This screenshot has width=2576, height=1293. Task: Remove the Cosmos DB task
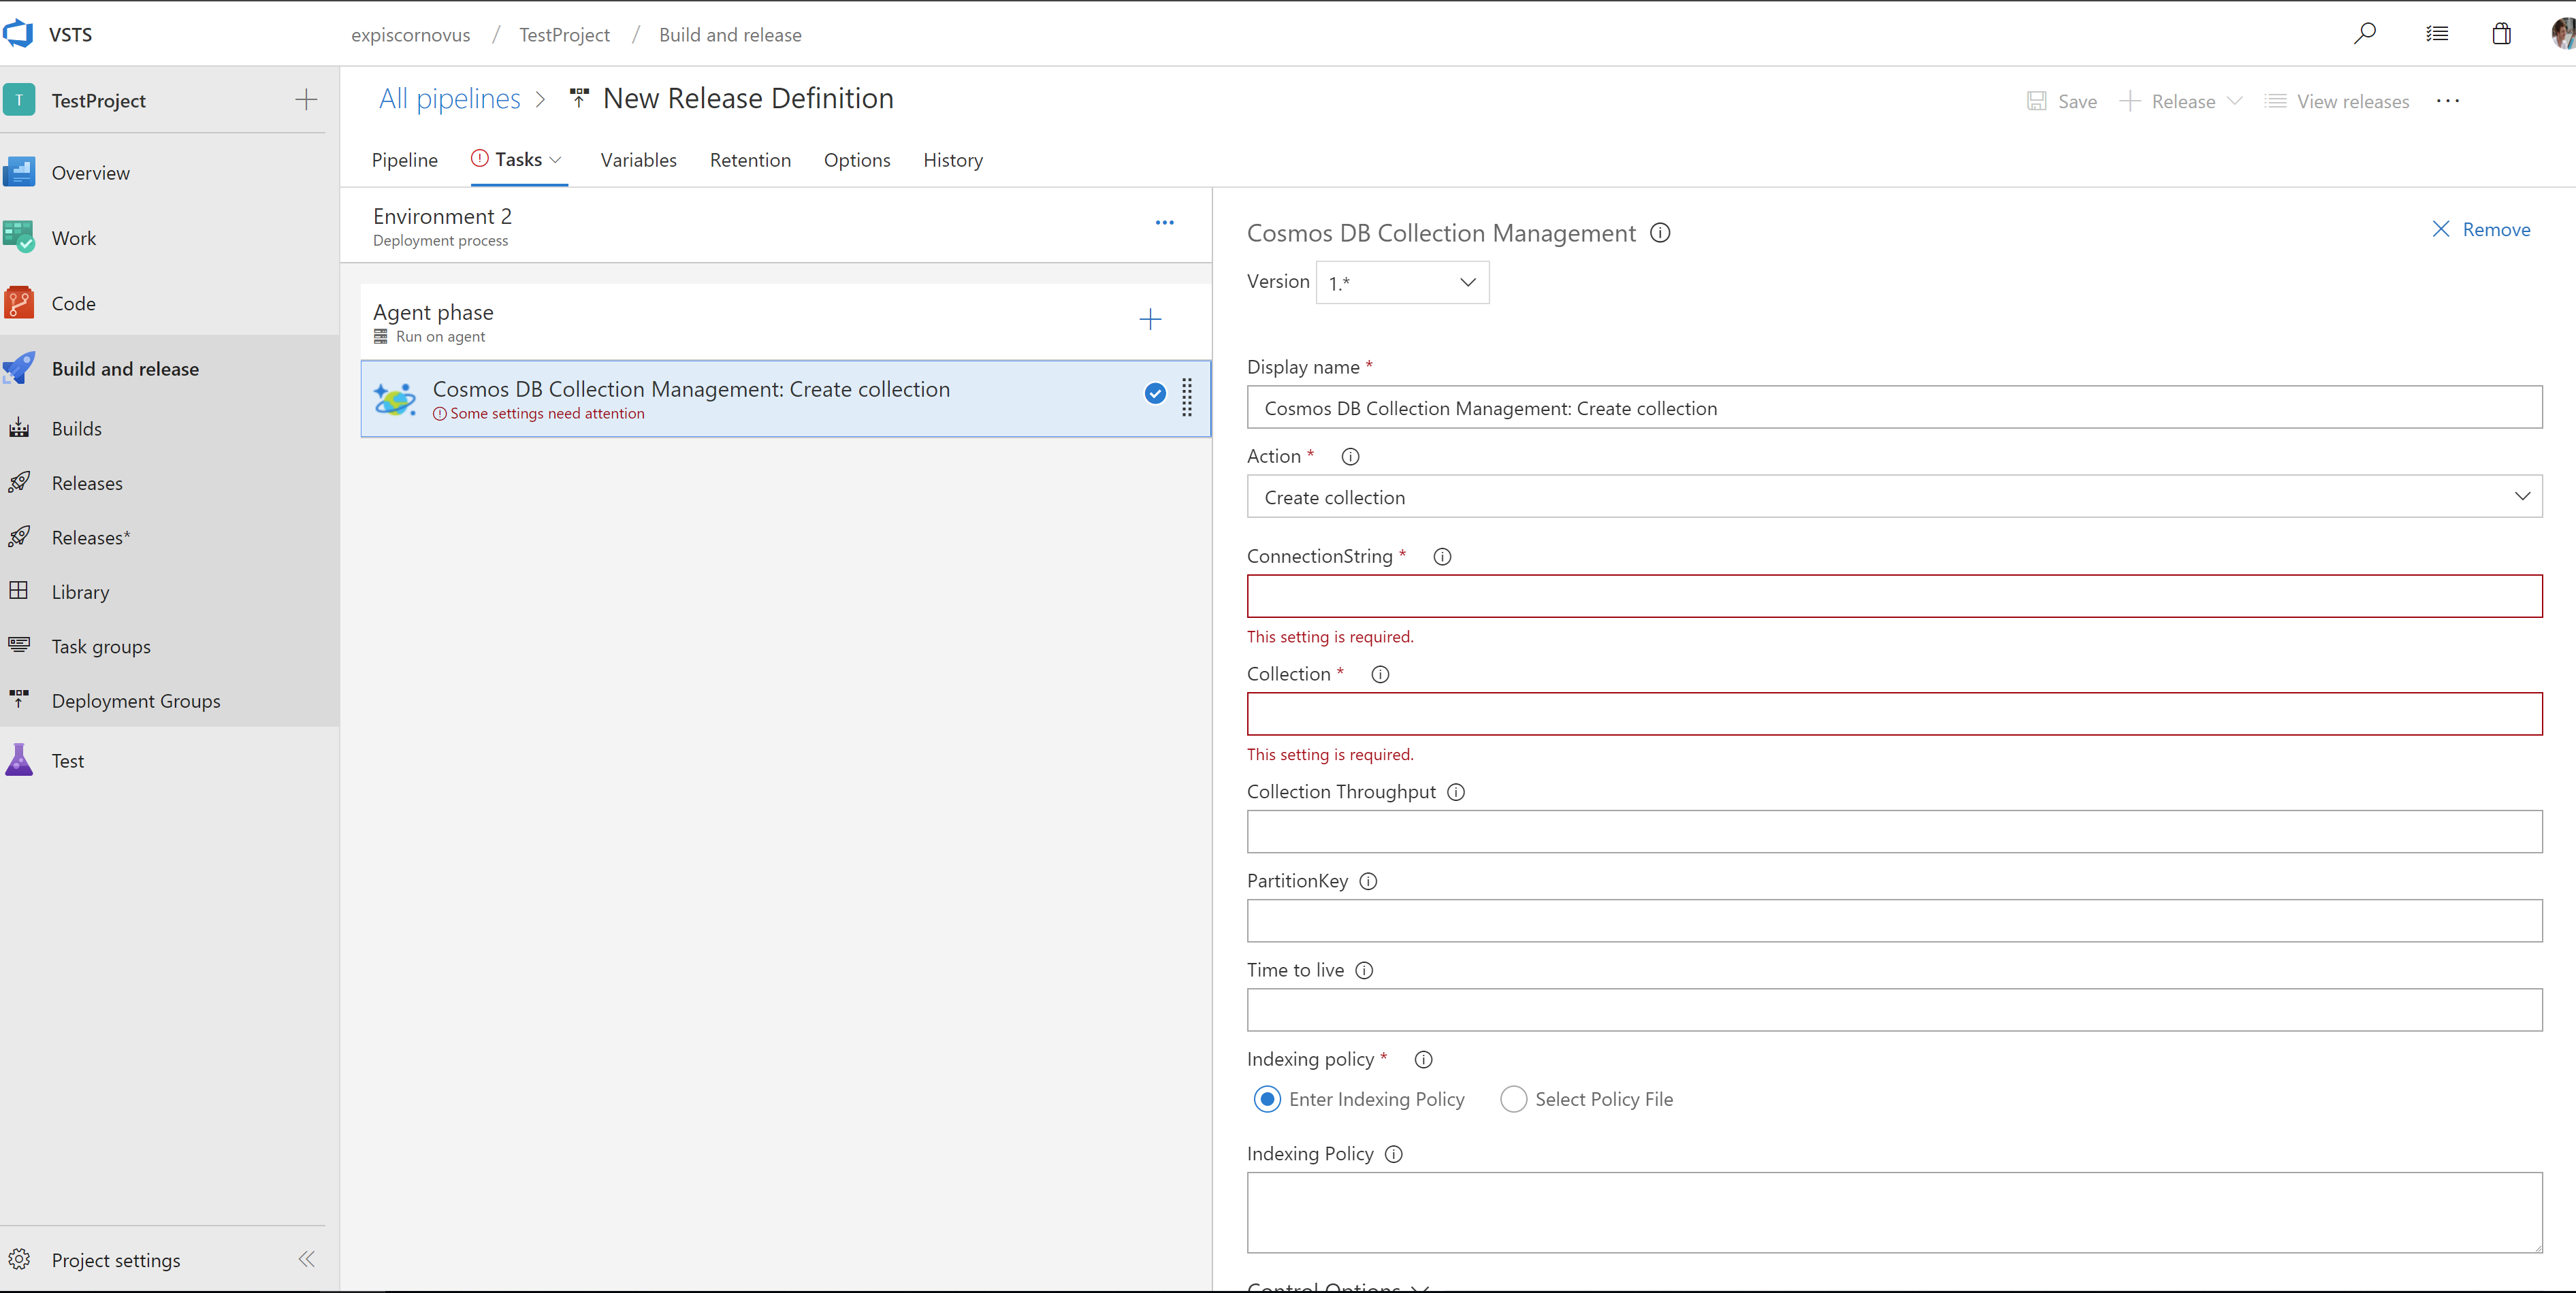pyautogui.click(x=2481, y=229)
